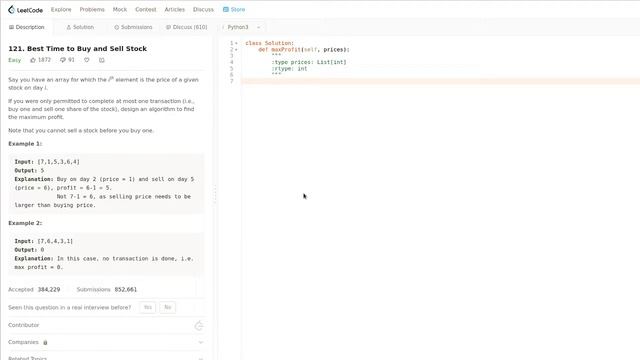Click the panel divider drag handle
The height and width of the screenshot is (360, 640).
215,194
